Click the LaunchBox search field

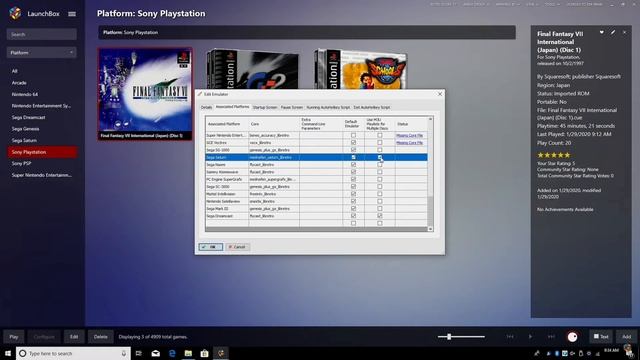(x=42, y=34)
